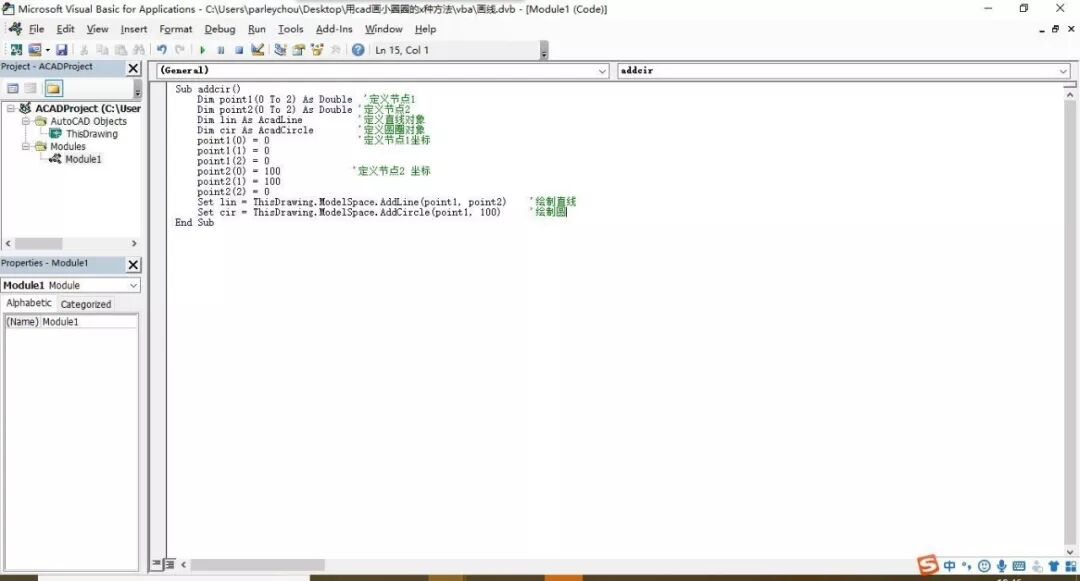Click View Code icon in Project panel

tap(12, 88)
